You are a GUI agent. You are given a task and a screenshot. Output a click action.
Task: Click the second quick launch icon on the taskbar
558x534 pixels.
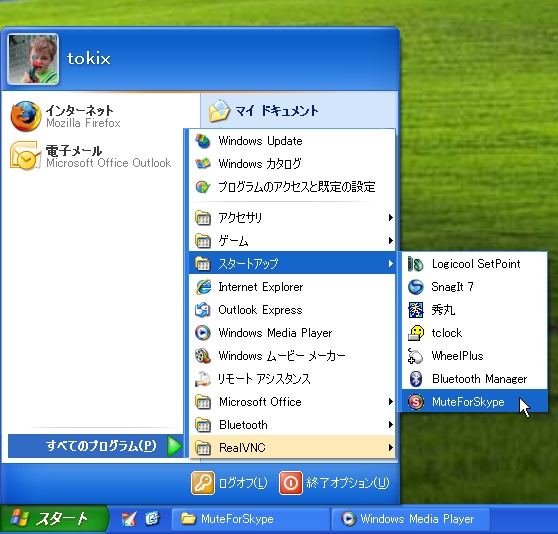coord(152,519)
